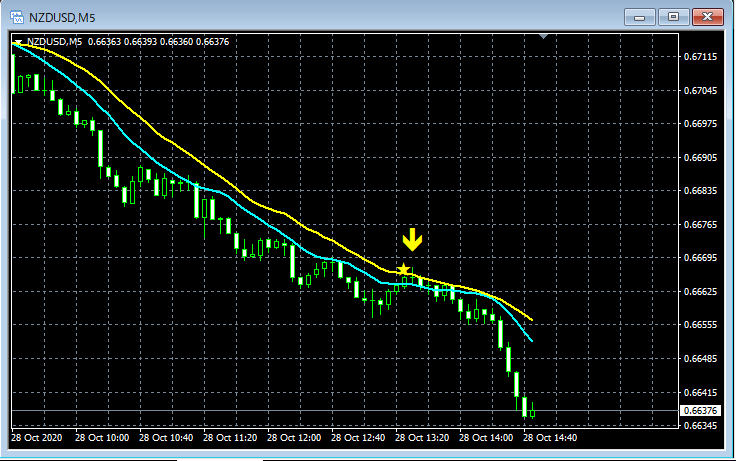The width and height of the screenshot is (736, 461).
Task: Select the yellow down arrow signal
Action: click(x=412, y=240)
